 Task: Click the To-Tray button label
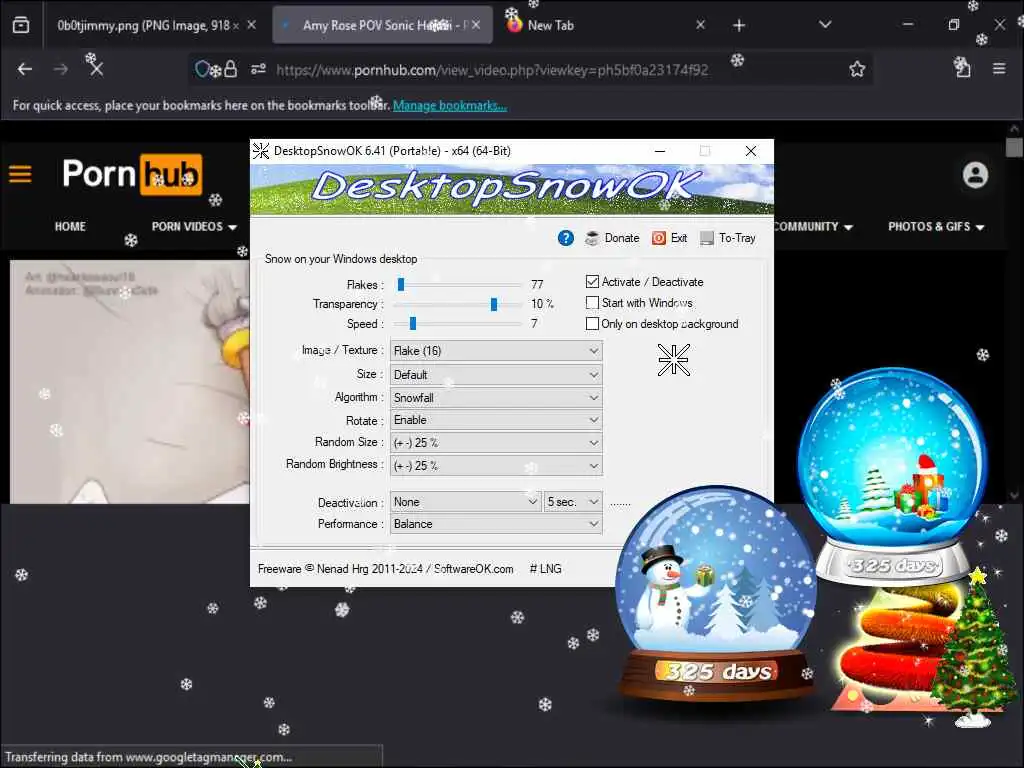coord(737,238)
